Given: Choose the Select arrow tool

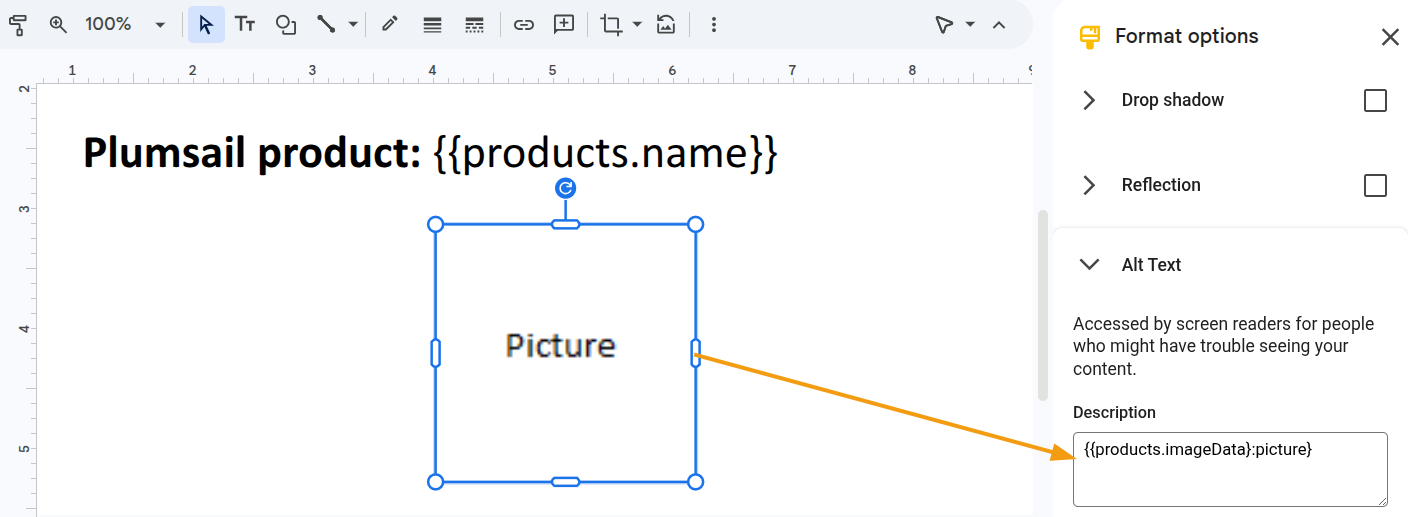Looking at the screenshot, I should click(x=206, y=25).
